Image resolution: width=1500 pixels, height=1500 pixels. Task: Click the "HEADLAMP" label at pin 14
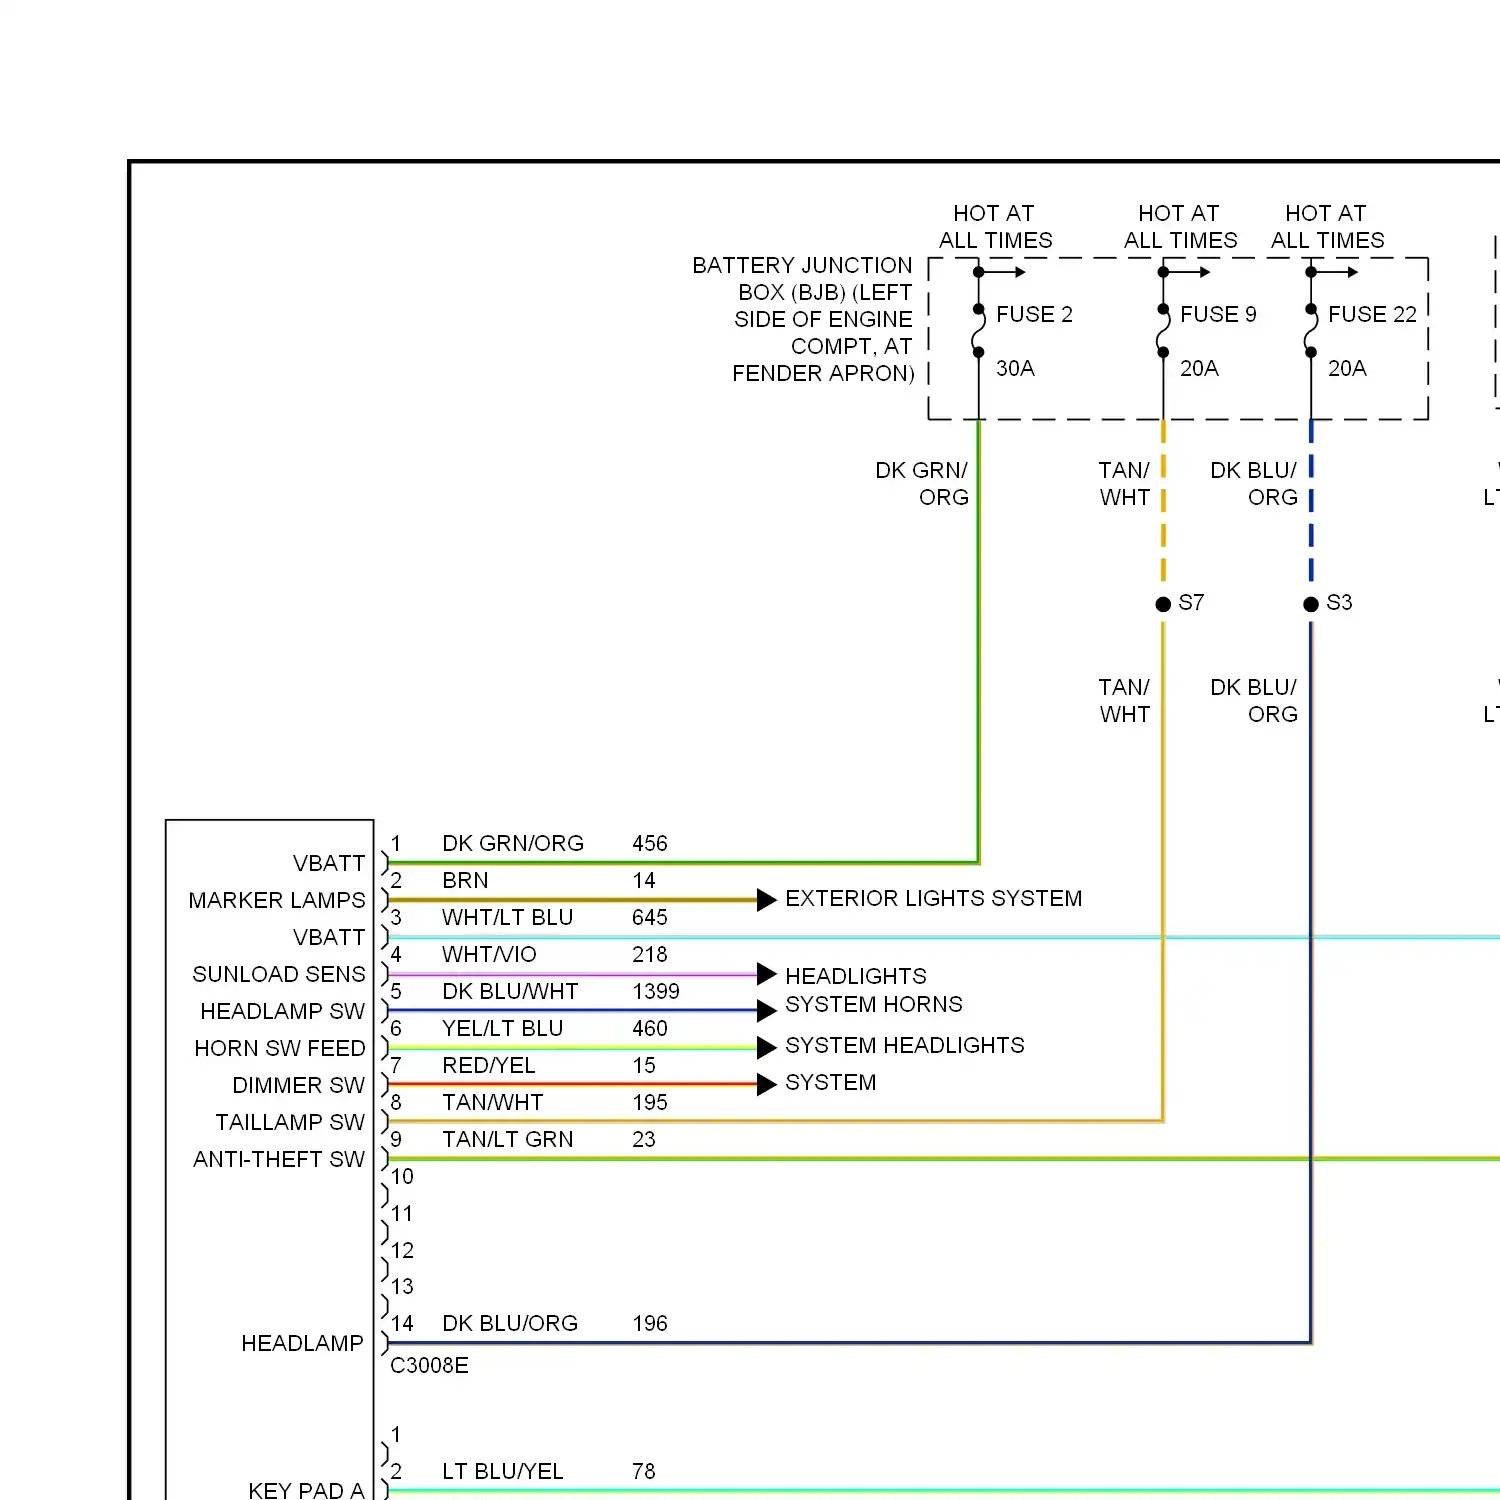point(302,1343)
